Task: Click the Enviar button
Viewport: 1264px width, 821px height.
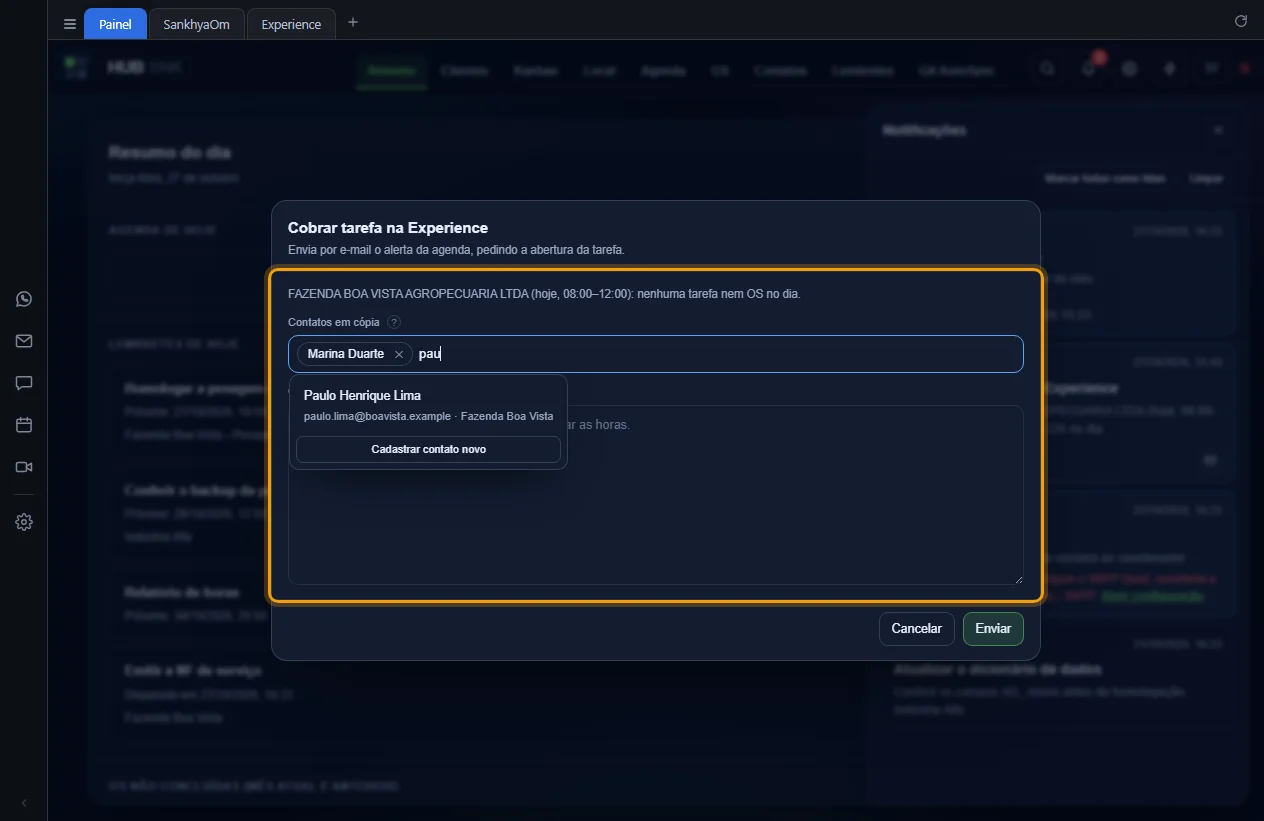Action: (993, 629)
